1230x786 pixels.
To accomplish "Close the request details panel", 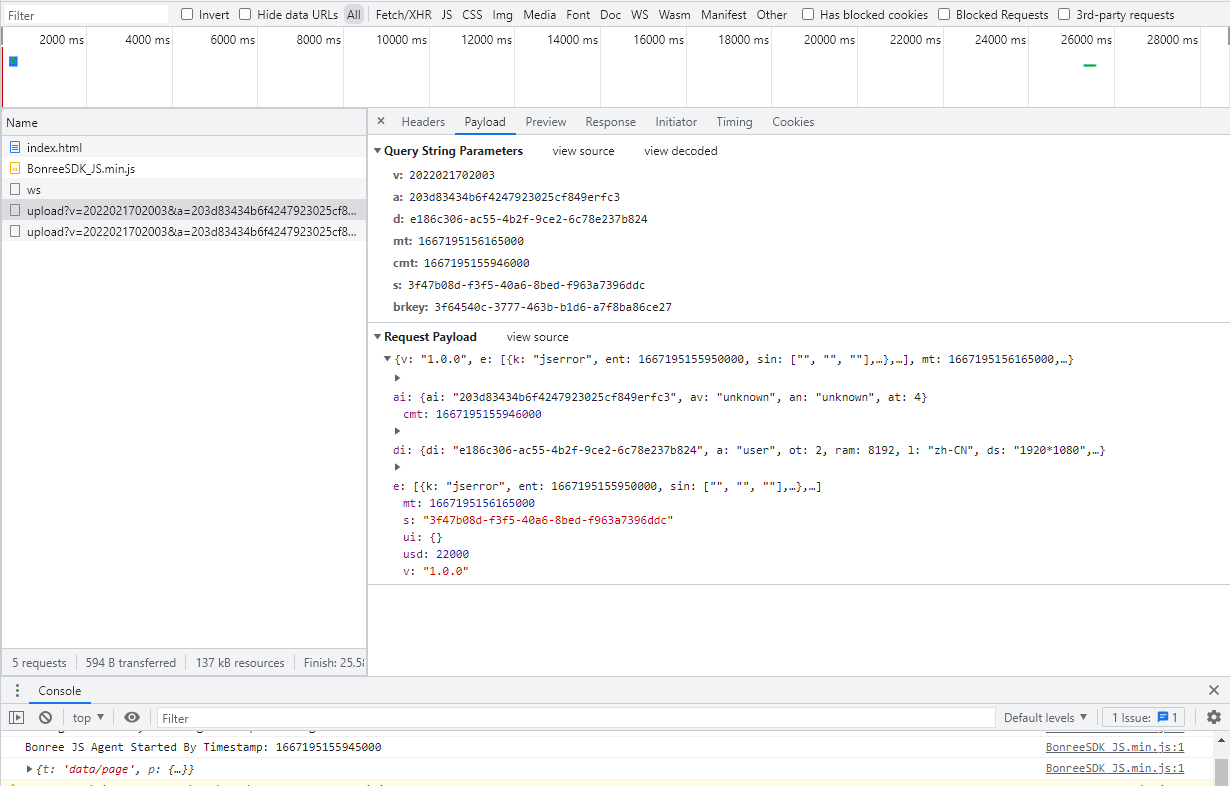I will pyautogui.click(x=381, y=122).
